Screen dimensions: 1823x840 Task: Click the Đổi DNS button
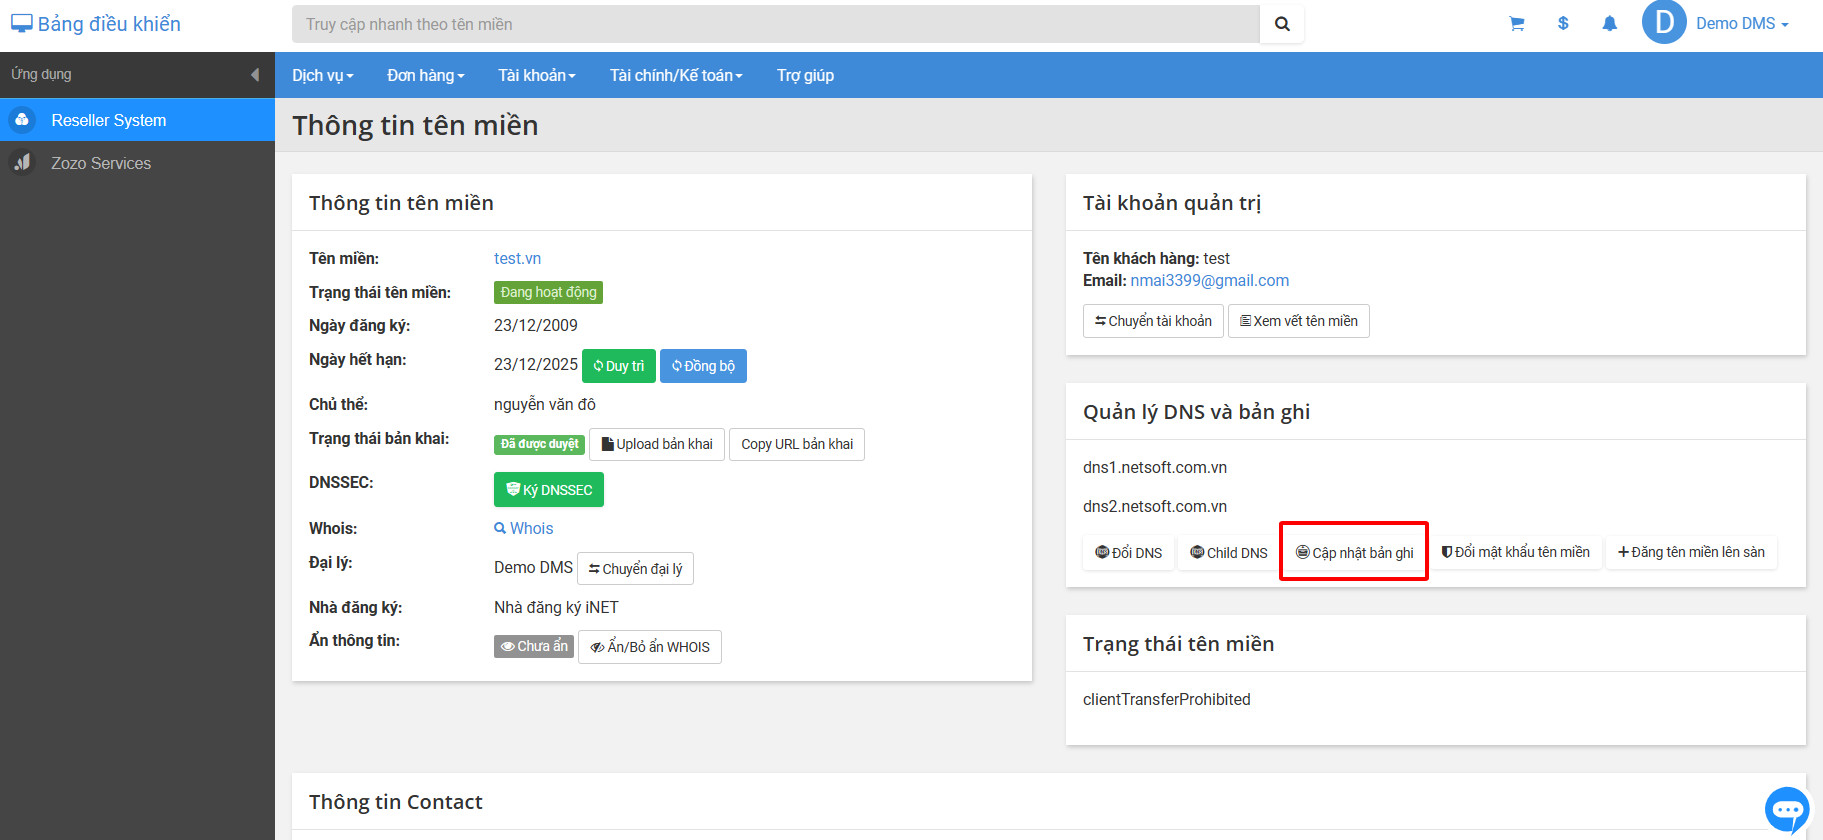click(1129, 553)
